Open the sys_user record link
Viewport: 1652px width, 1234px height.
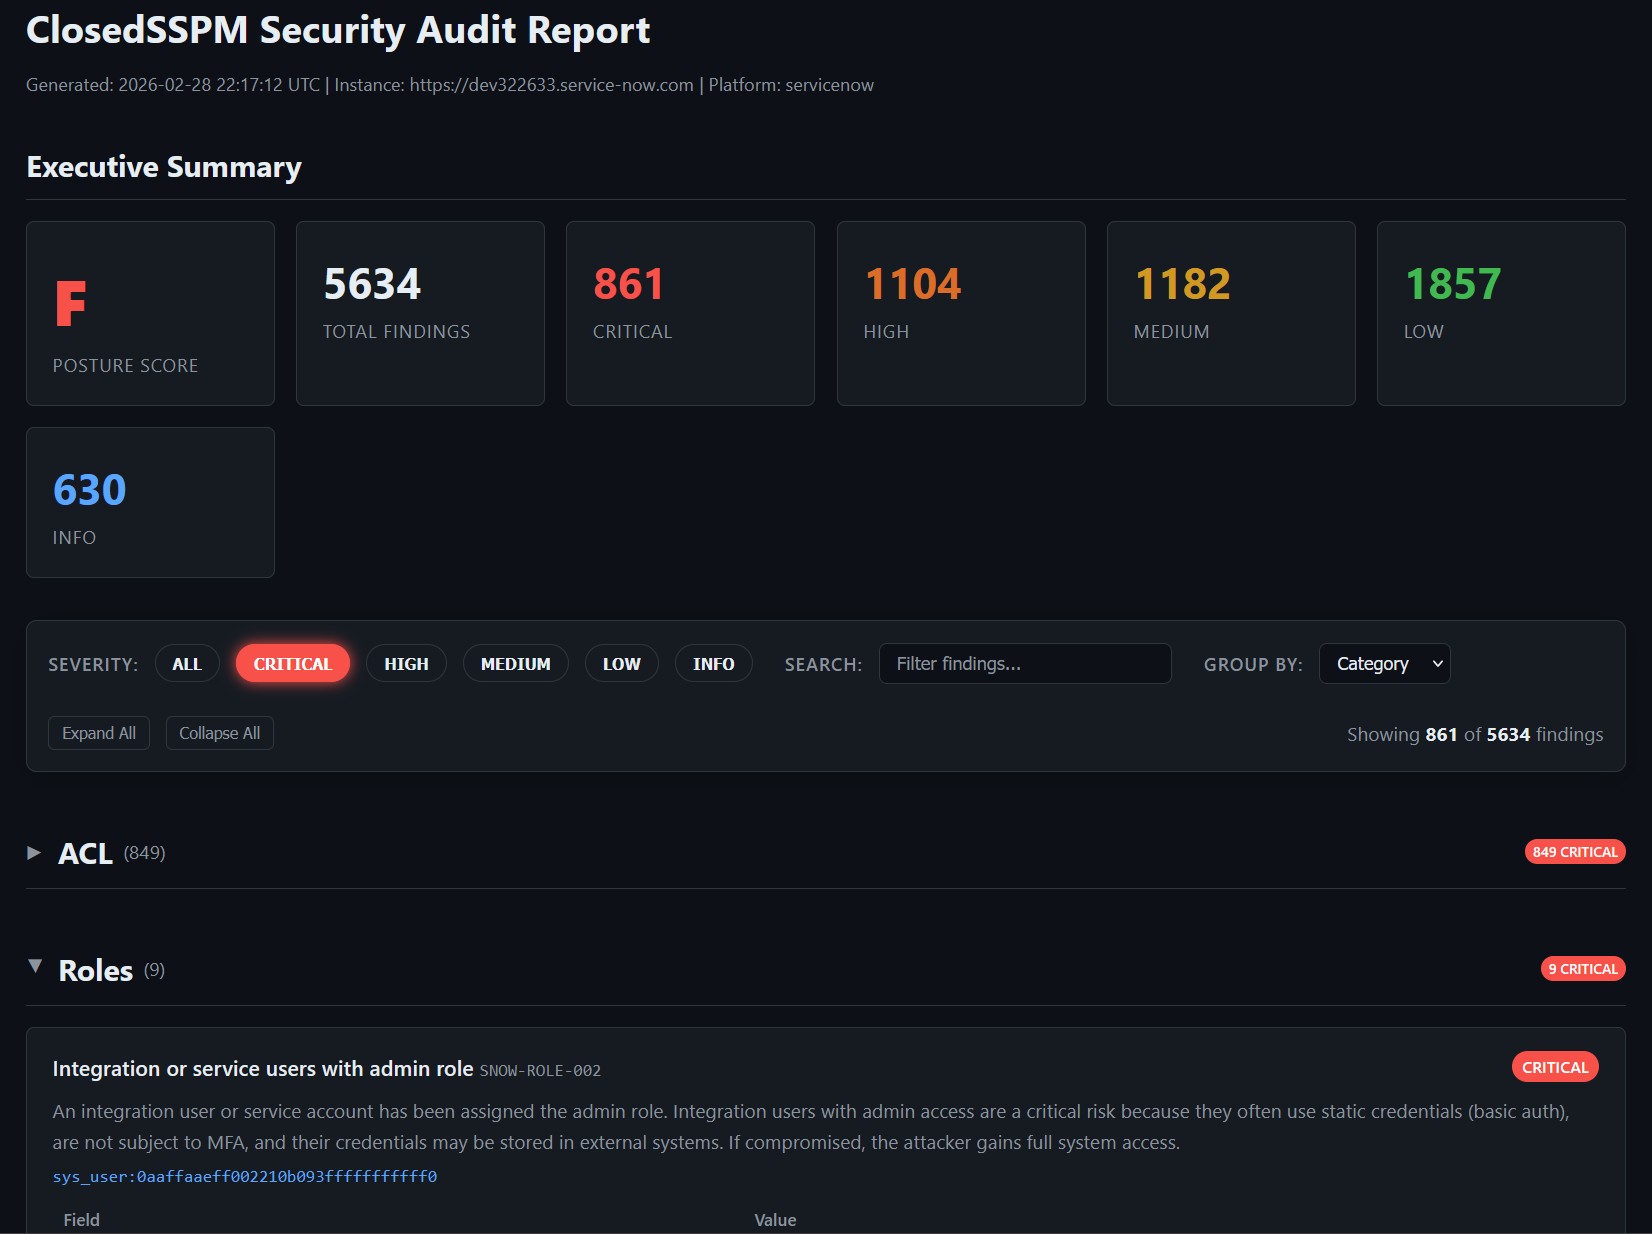coord(245,1177)
